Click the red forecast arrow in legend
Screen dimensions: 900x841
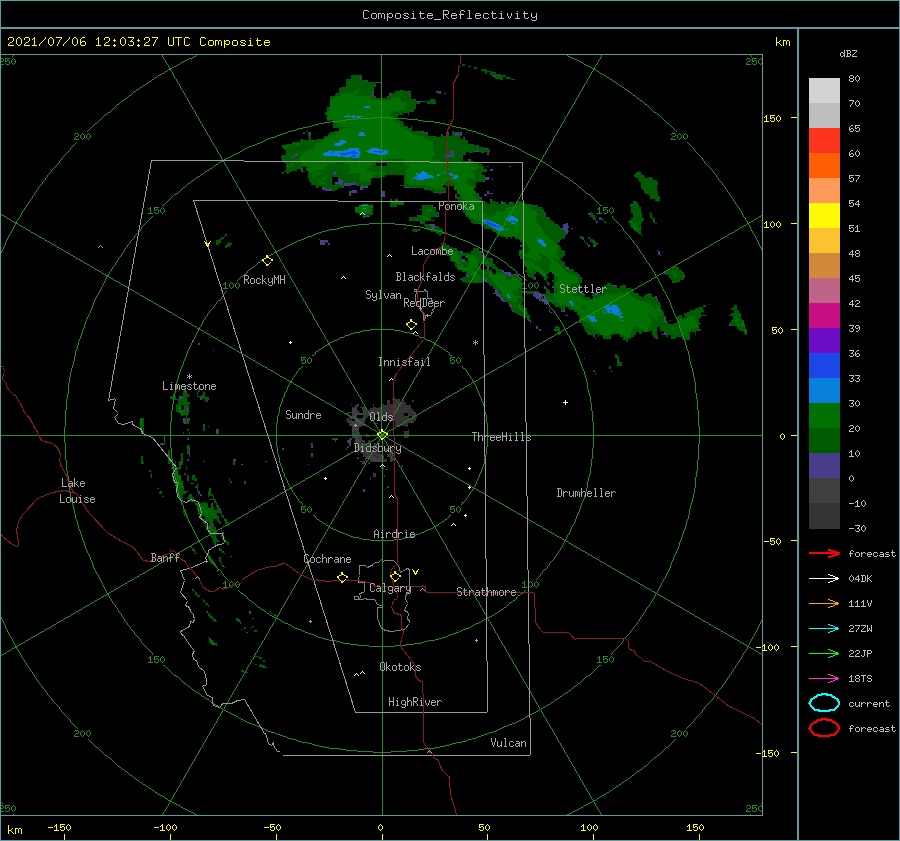[x=824, y=553]
